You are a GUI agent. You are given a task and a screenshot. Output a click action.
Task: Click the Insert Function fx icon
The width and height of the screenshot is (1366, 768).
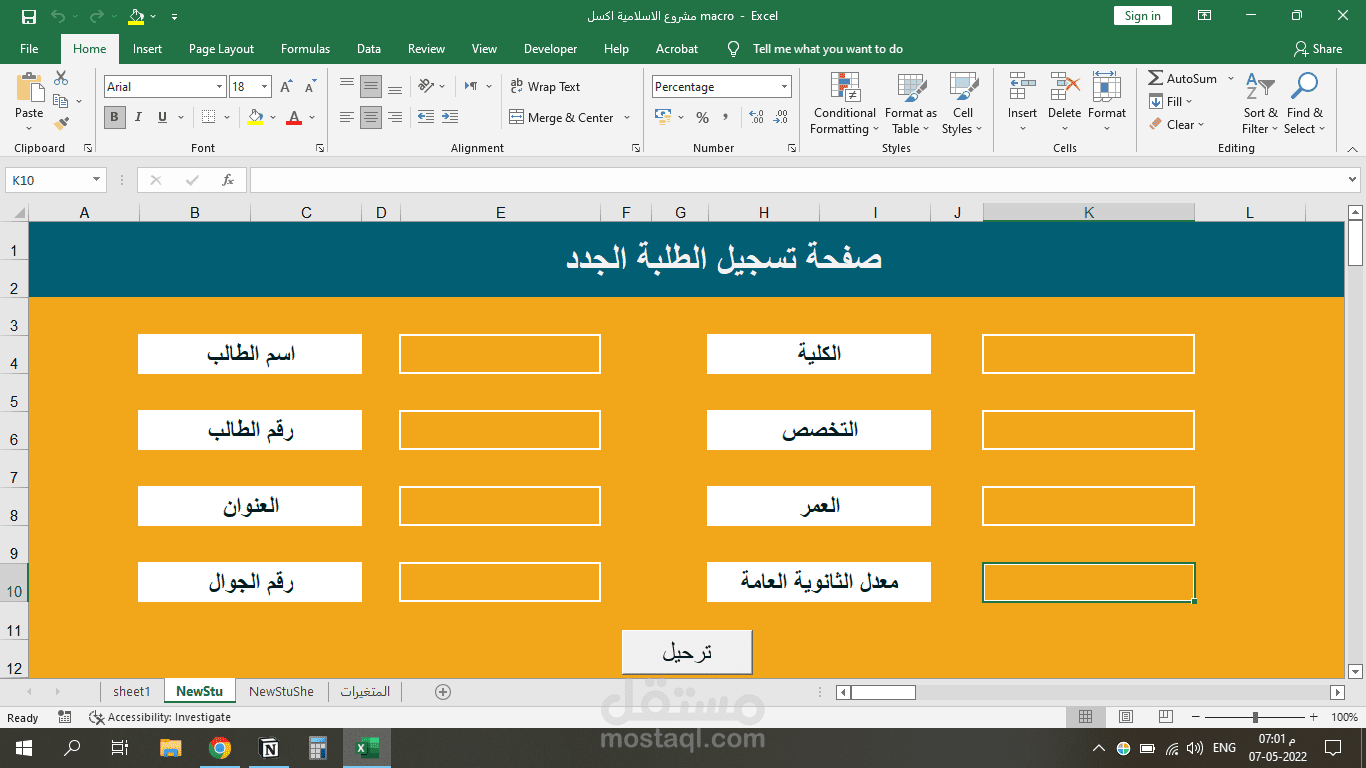click(228, 180)
